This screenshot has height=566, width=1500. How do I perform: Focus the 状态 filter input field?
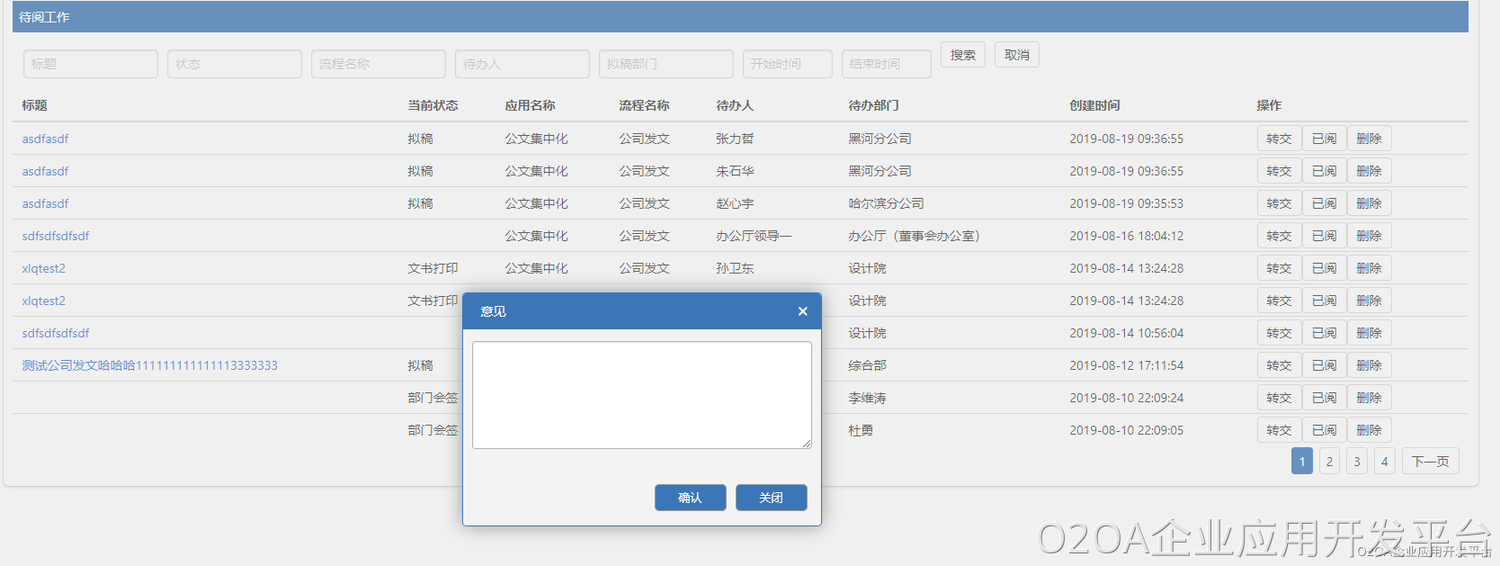coord(234,64)
